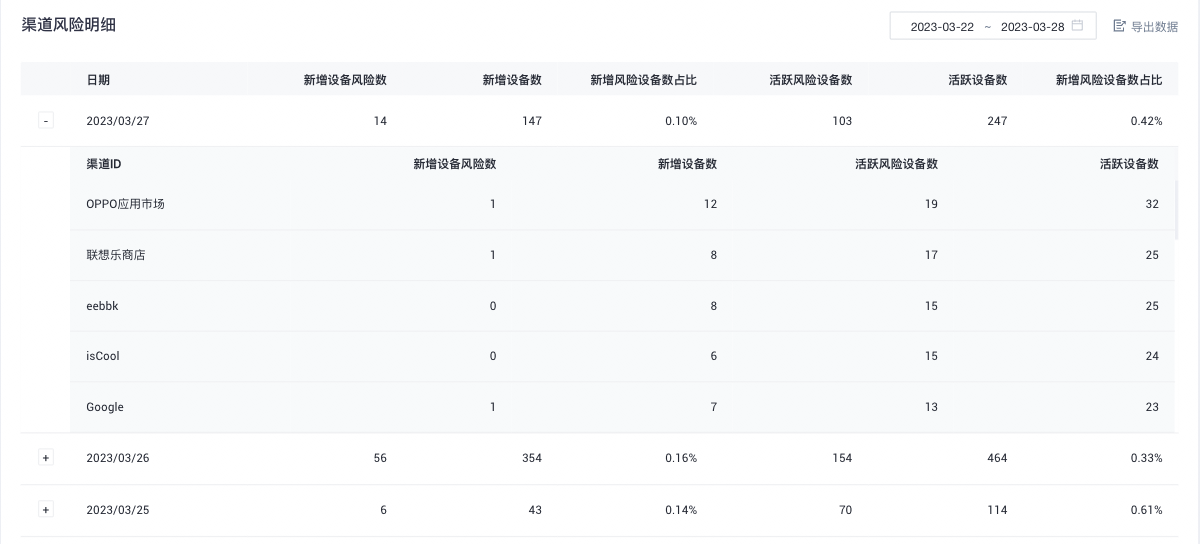Click the 2023/03/27 date cell
The height and width of the screenshot is (544, 1200).
pyautogui.click(x=118, y=121)
